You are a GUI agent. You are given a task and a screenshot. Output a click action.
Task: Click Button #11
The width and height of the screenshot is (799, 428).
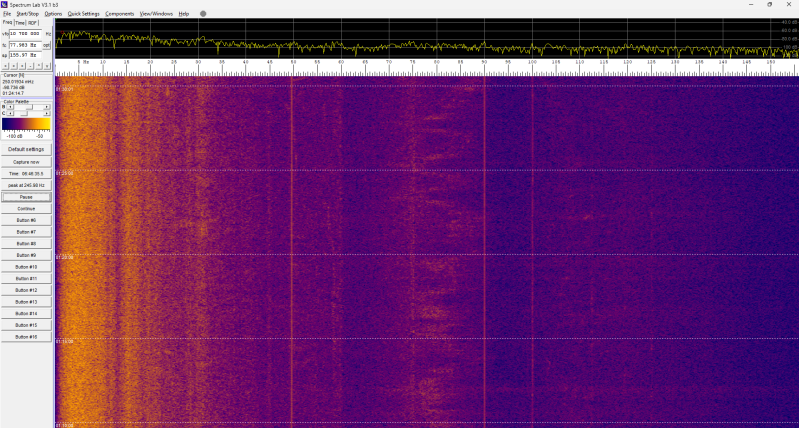(26, 279)
